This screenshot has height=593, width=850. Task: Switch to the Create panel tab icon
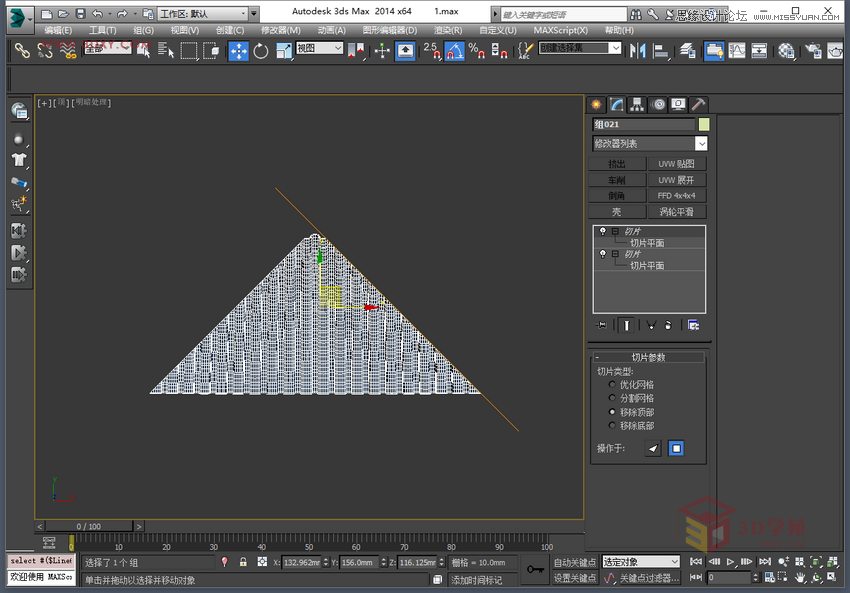click(598, 104)
